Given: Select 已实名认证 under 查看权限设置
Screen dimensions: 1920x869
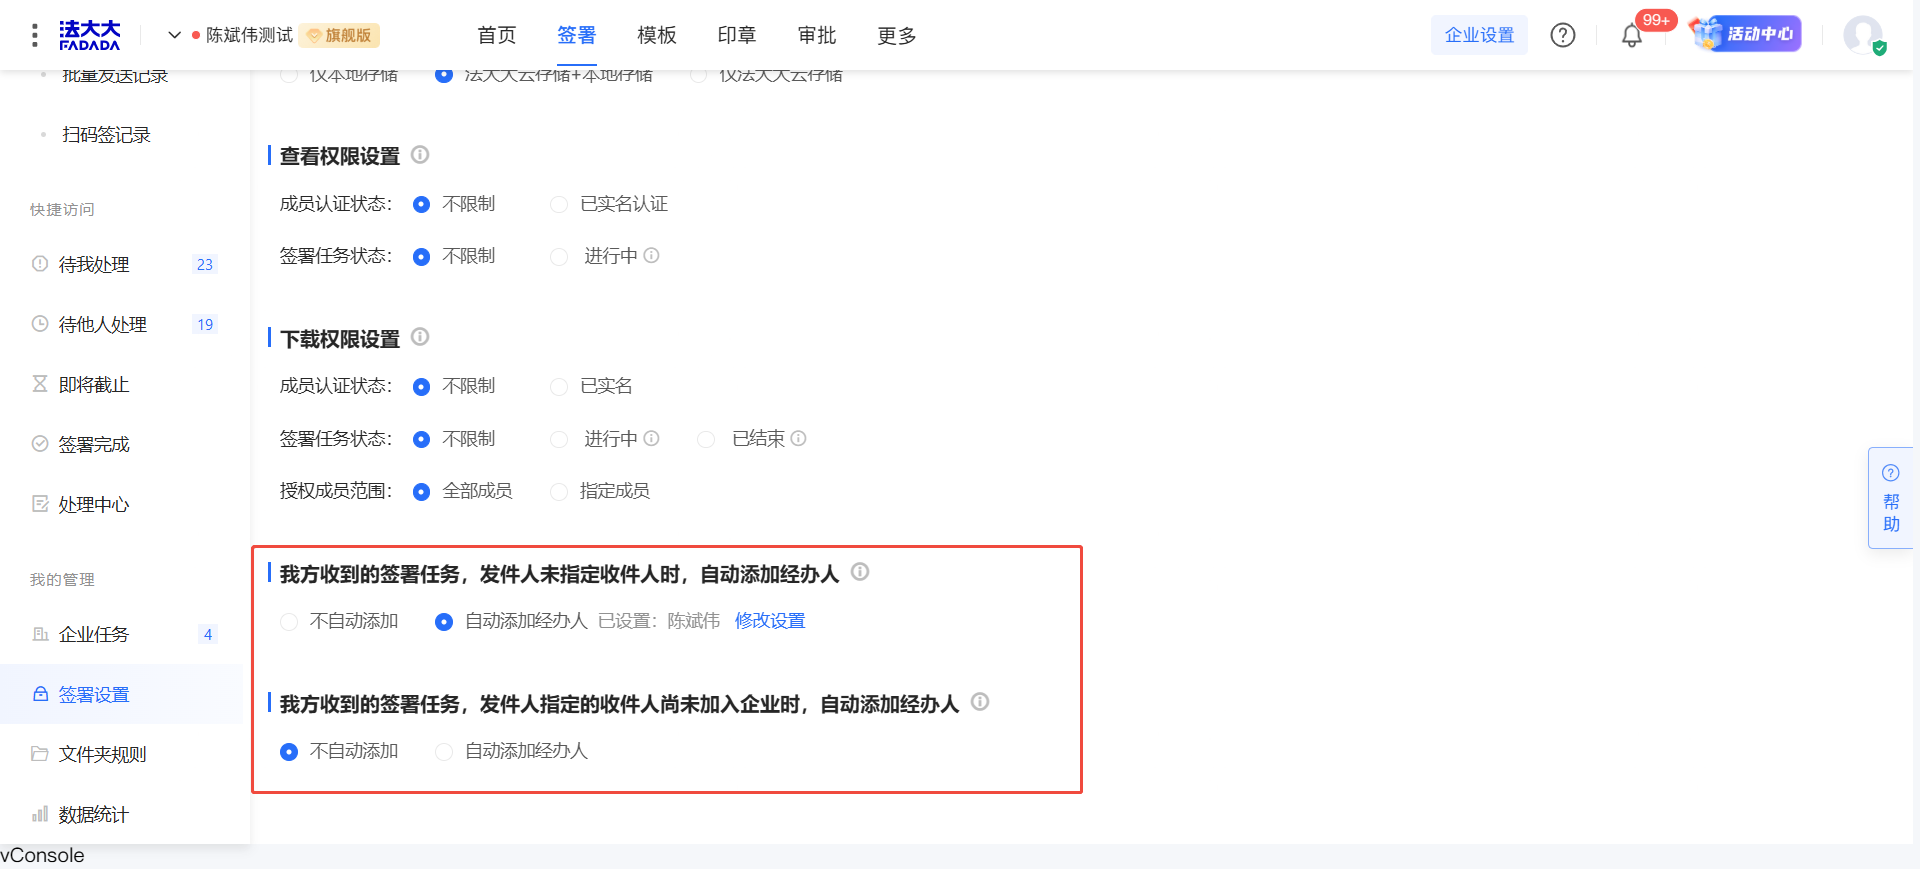Looking at the screenshot, I should pyautogui.click(x=559, y=204).
